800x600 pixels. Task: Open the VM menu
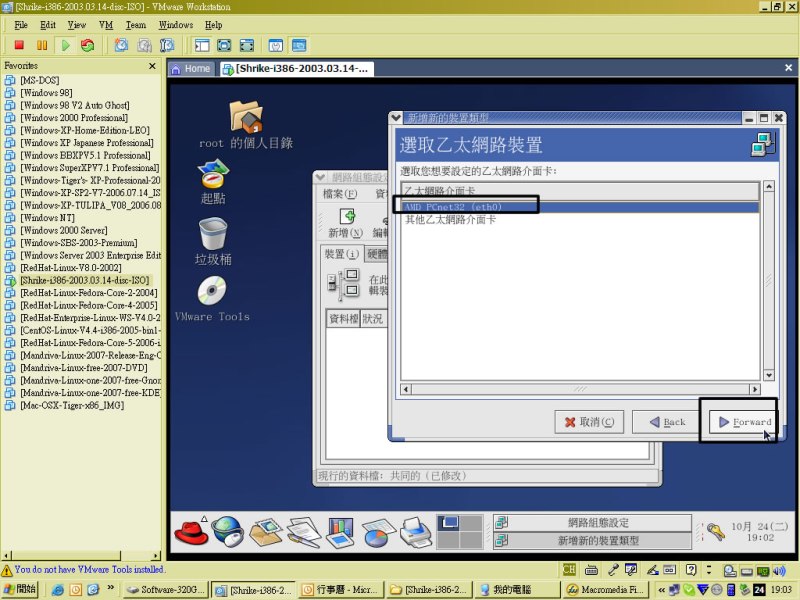click(106, 25)
